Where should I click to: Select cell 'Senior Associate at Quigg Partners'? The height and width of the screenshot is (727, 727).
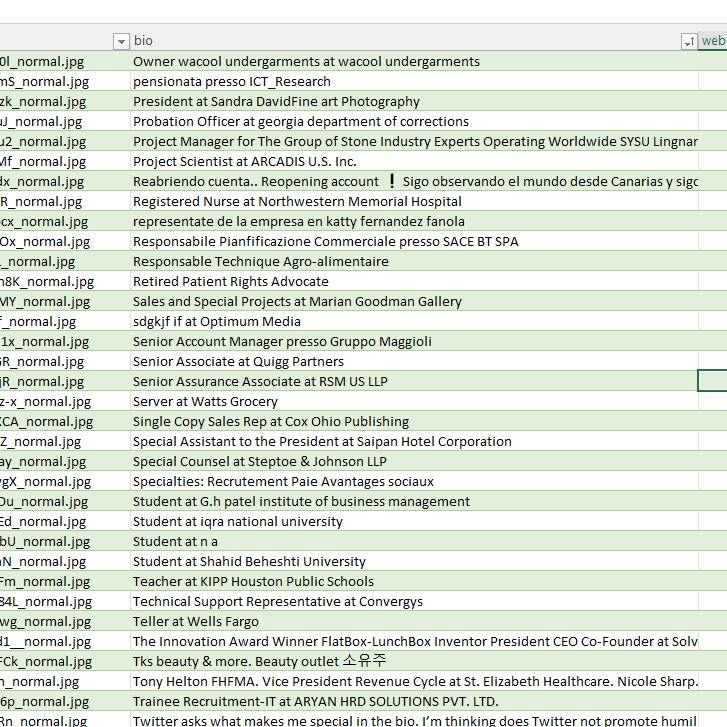(414, 361)
